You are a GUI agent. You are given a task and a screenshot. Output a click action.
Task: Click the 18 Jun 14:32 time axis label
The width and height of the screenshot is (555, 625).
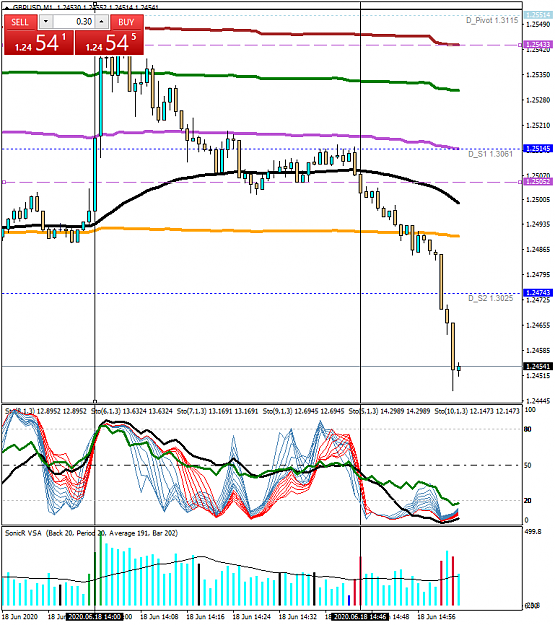(x=298, y=617)
